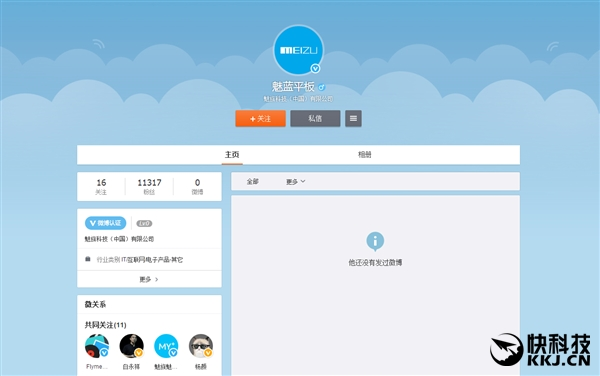Click the 微博认证 verification badge
The height and width of the screenshot is (376, 600).
(x=106, y=223)
